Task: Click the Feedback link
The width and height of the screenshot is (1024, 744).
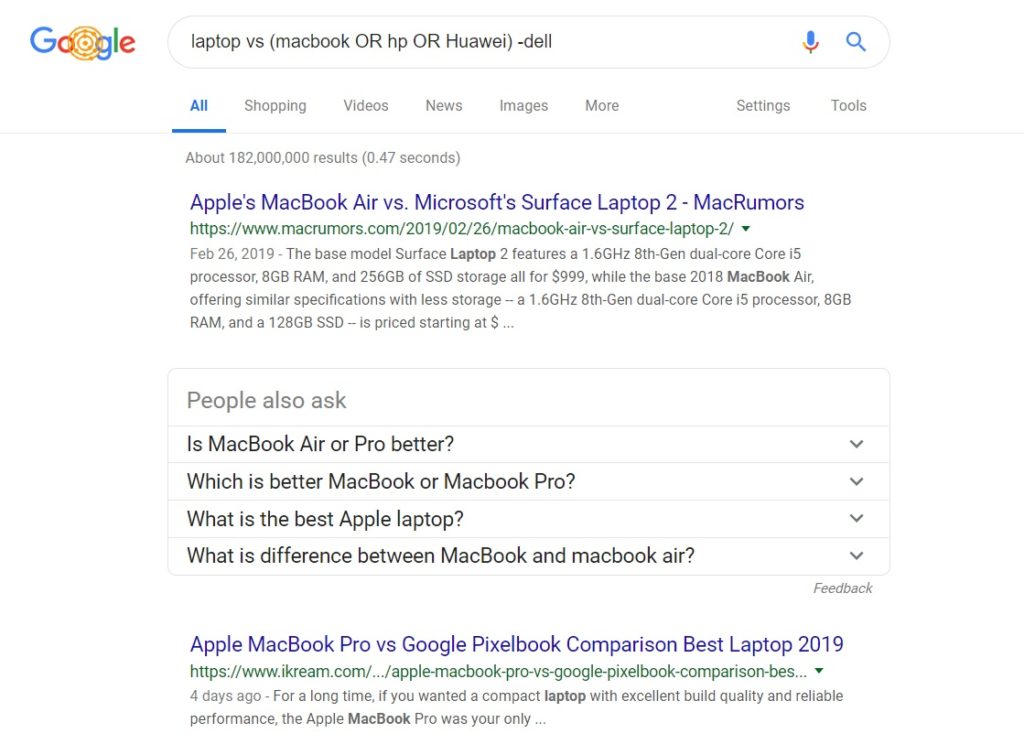Action: pos(842,589)
